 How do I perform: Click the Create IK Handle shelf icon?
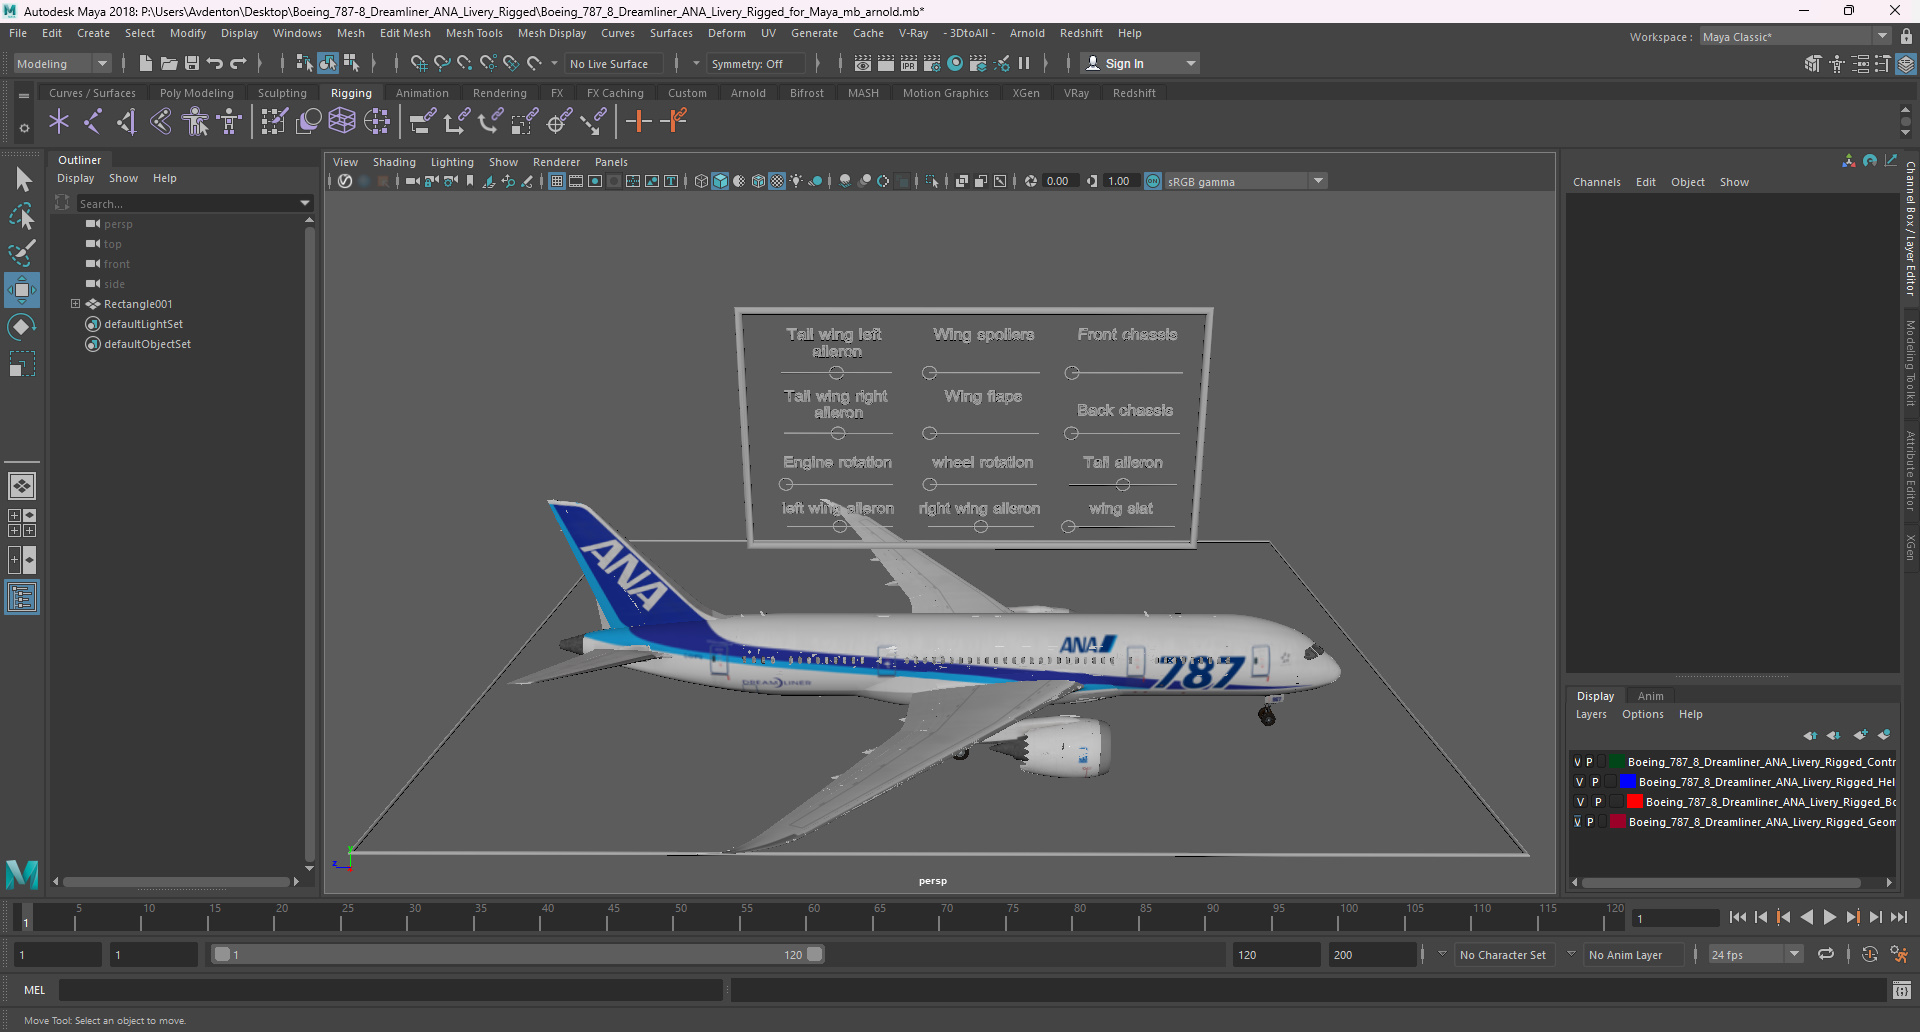click(127, 122)
